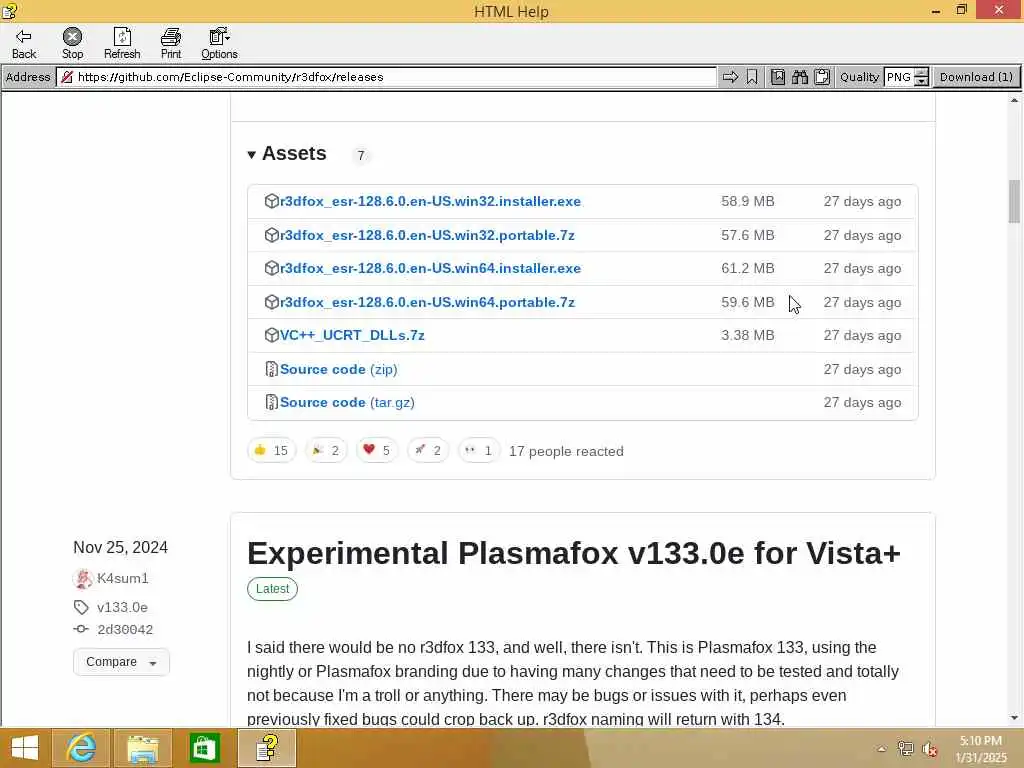Toggle eyes reaction with 1
Image resolution: width=1024 pixels, height=768 pixels.
(x=479, y=451)
